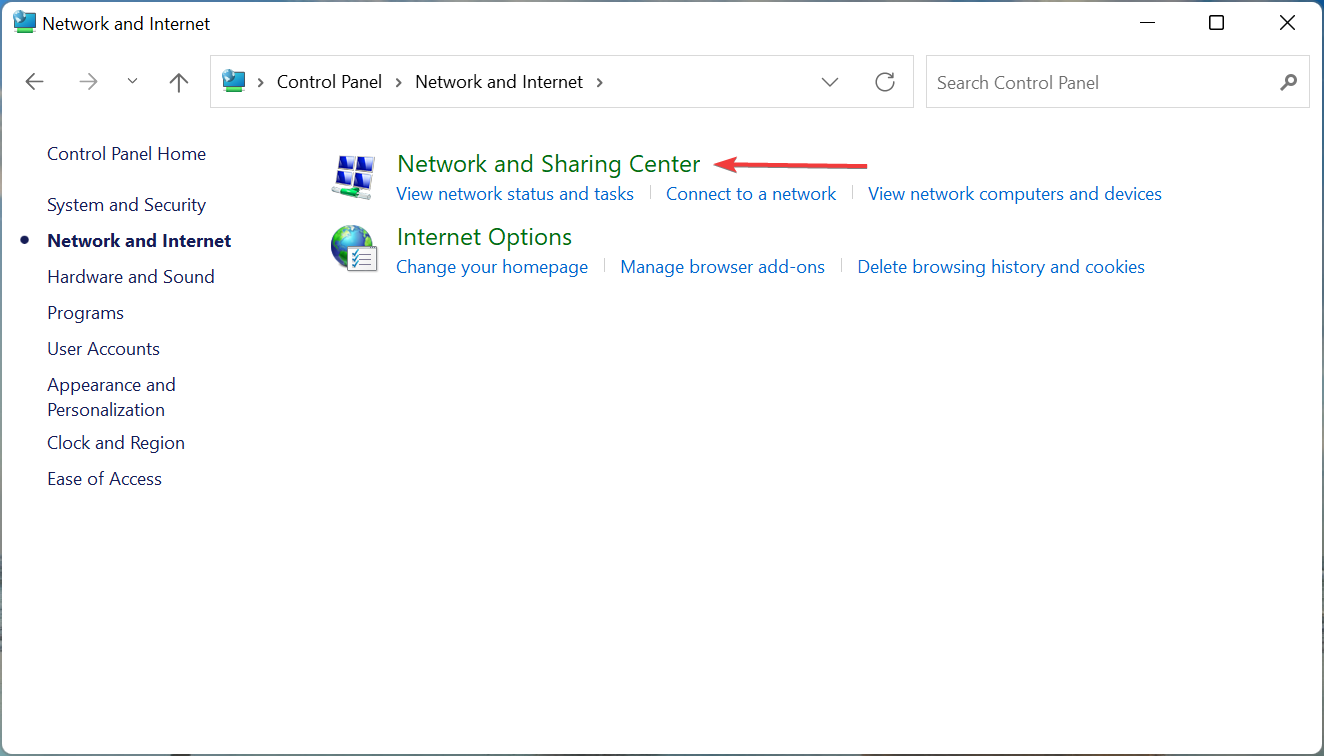Expand recent locations next to Forward arrow
This screenshot has height=756, width=1324.
[x=132, y=81]
